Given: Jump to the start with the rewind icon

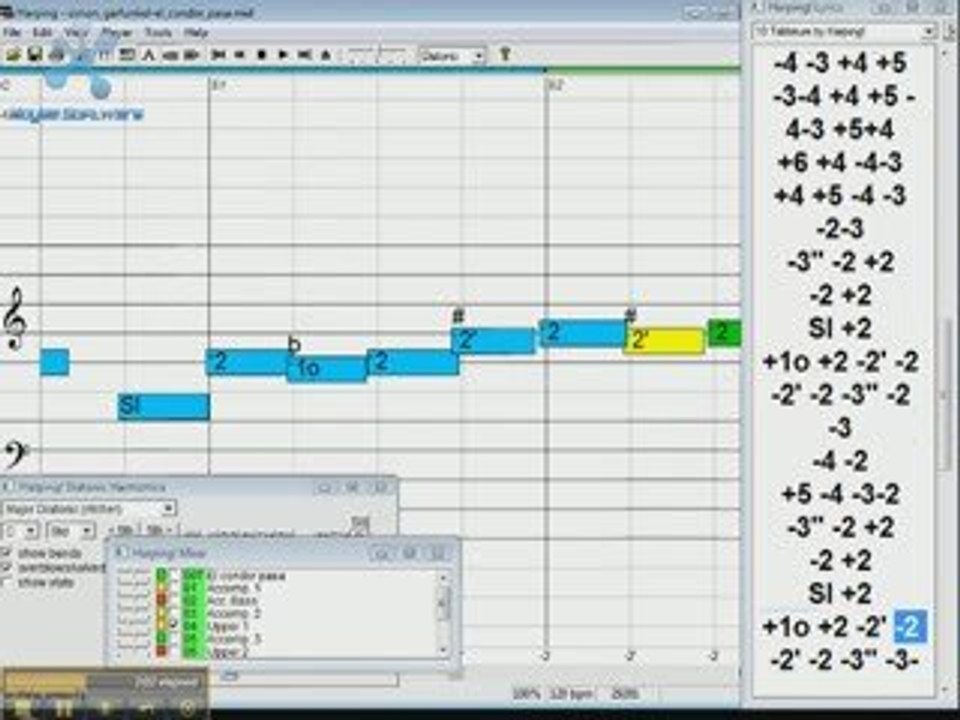Looking at the screenshot, I should point(217,55).
